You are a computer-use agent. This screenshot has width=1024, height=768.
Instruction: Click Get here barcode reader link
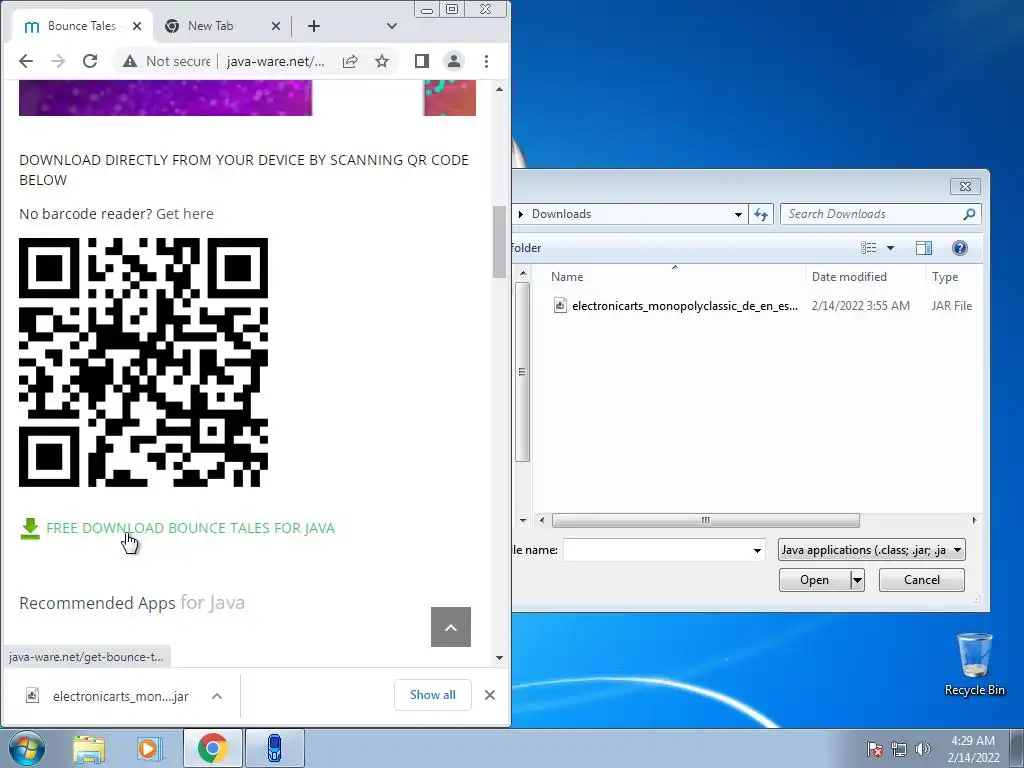click(x=185, y=214)
